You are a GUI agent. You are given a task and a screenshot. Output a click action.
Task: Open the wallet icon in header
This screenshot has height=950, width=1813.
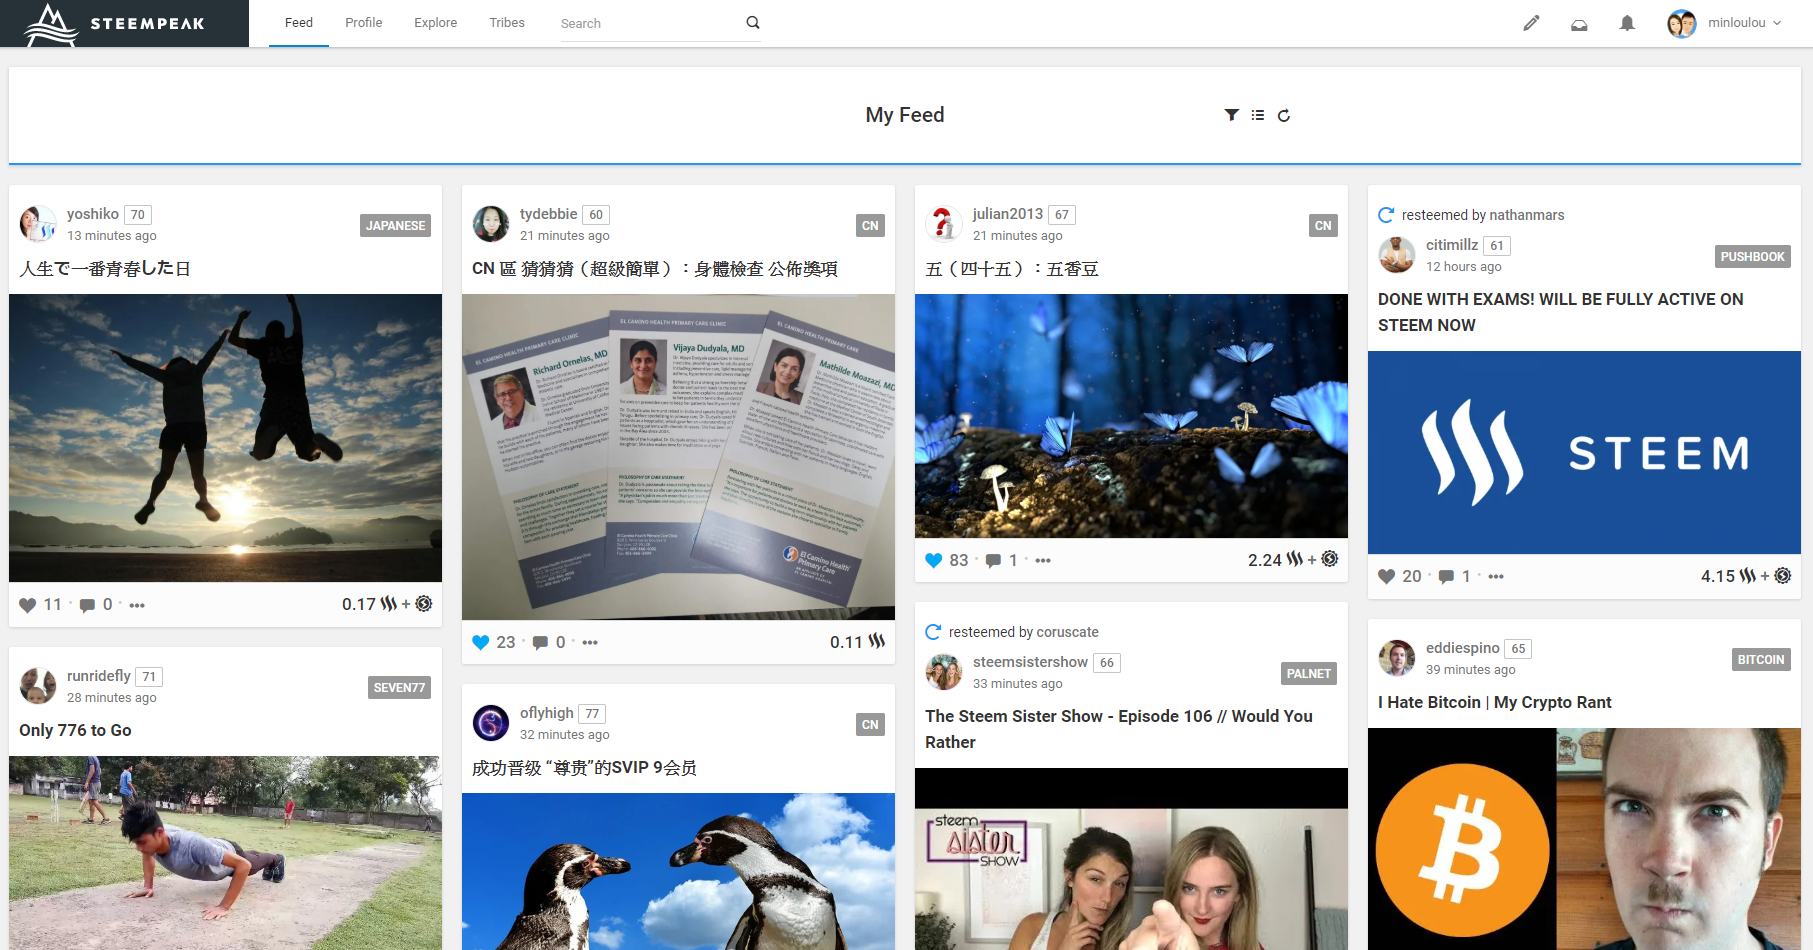(x=1579, y=24)
